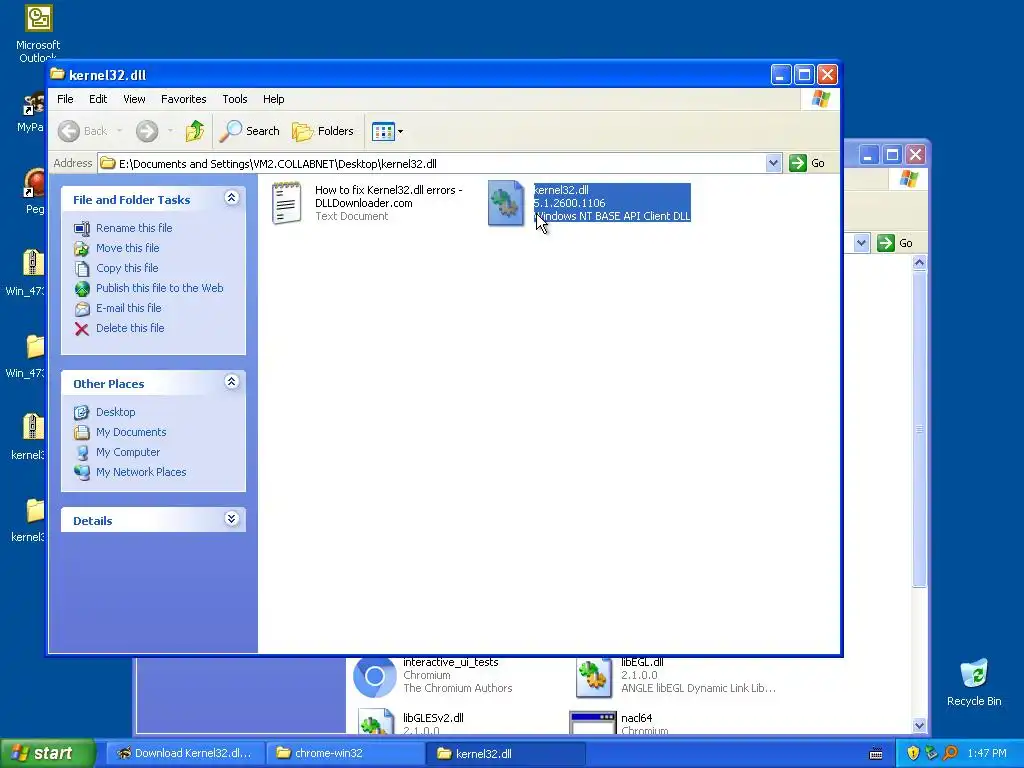This screenshot has height=768, width=1024.
Task: Switch to Download Kernel32.dll taskbar button
Action: point(184,754)
